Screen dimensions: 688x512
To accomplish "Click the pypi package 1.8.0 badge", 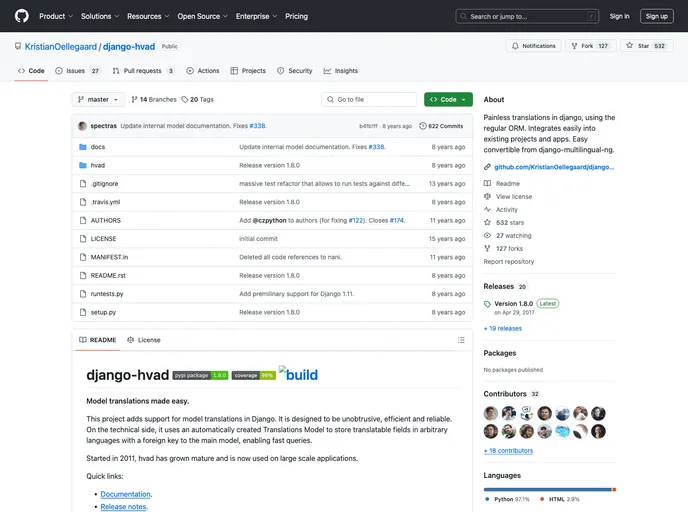I will point(201,376).
